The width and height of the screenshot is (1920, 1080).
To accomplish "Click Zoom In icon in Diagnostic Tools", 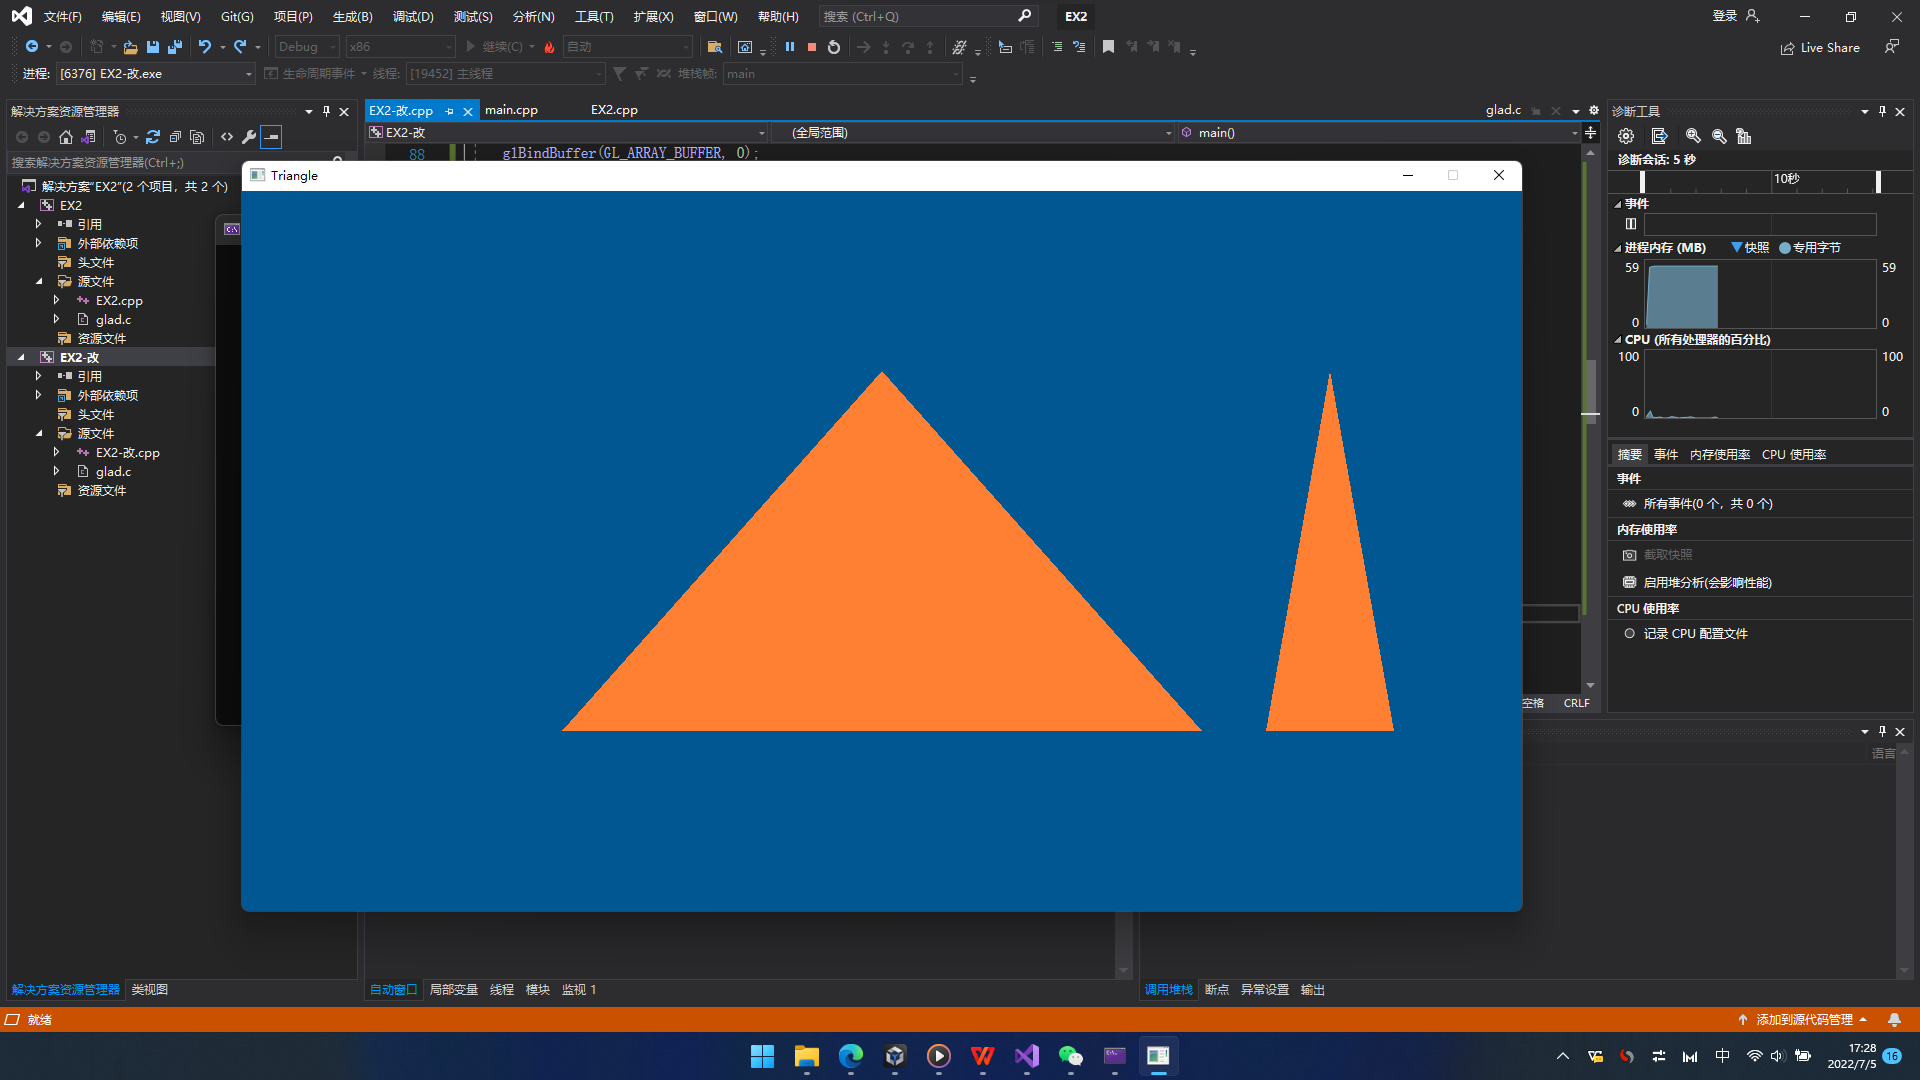I will tap(1693, 136).
